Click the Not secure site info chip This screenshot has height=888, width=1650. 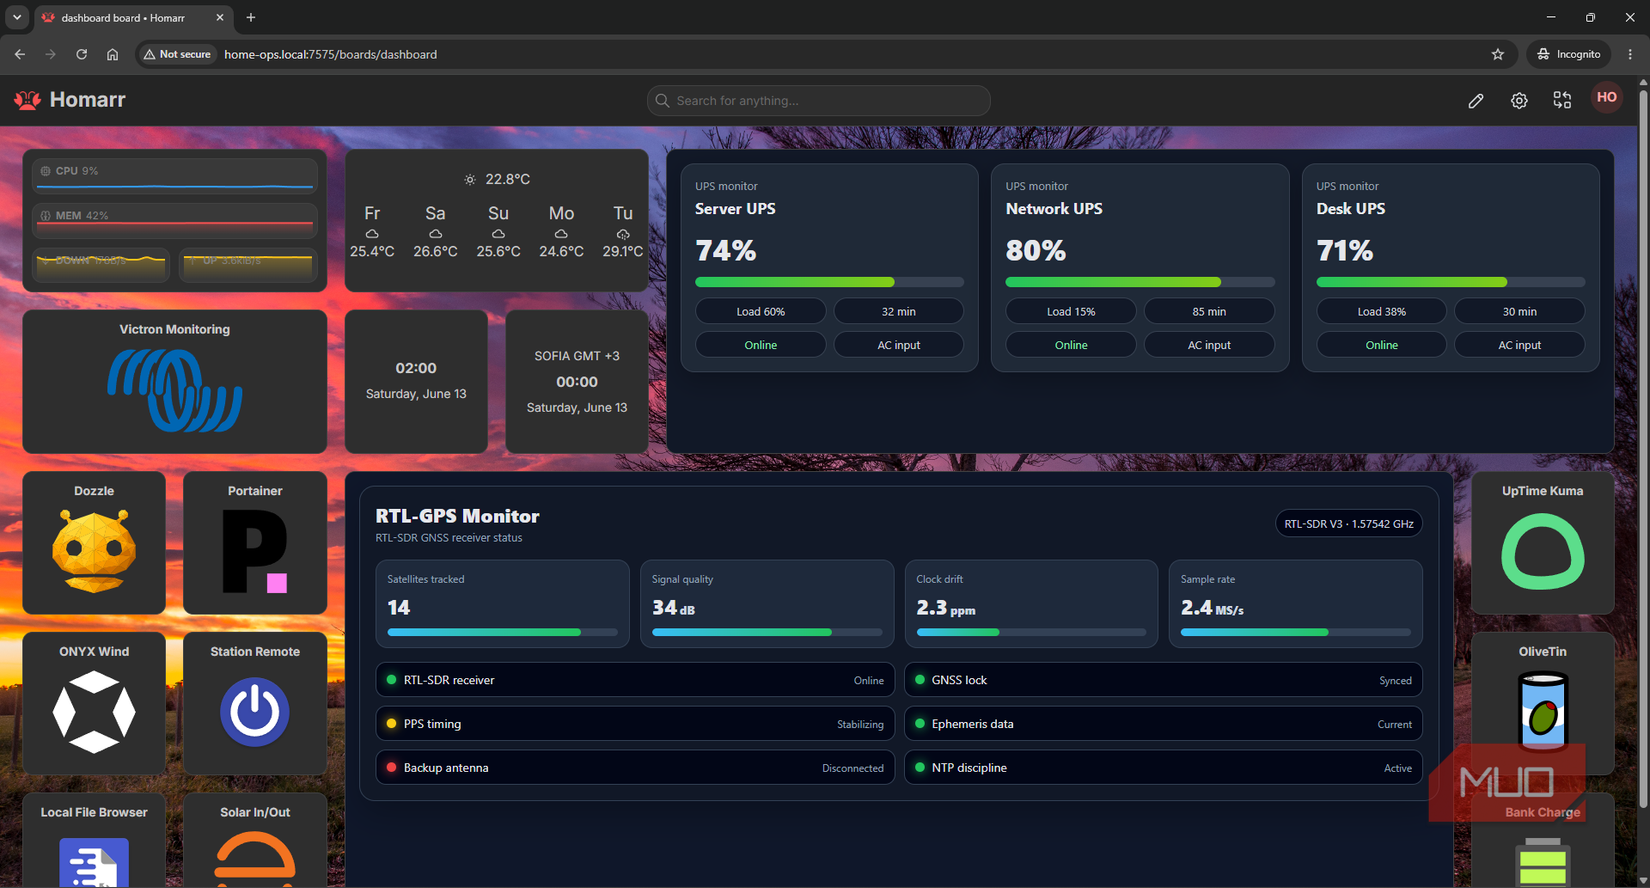(178, 54)
